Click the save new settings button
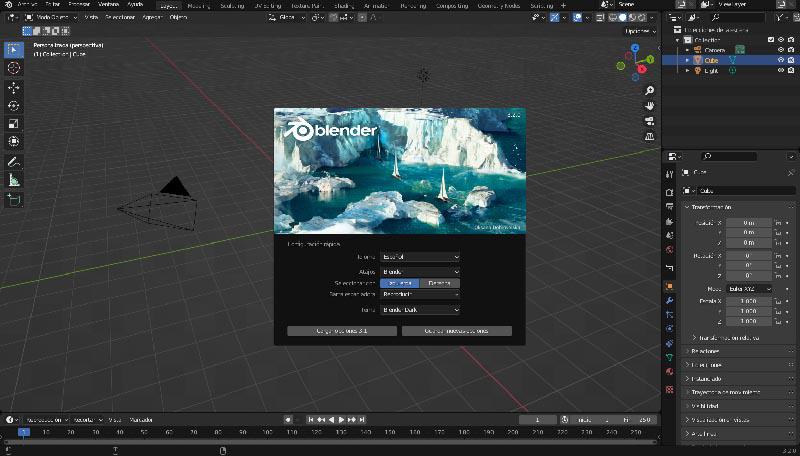 coord(457,331)
